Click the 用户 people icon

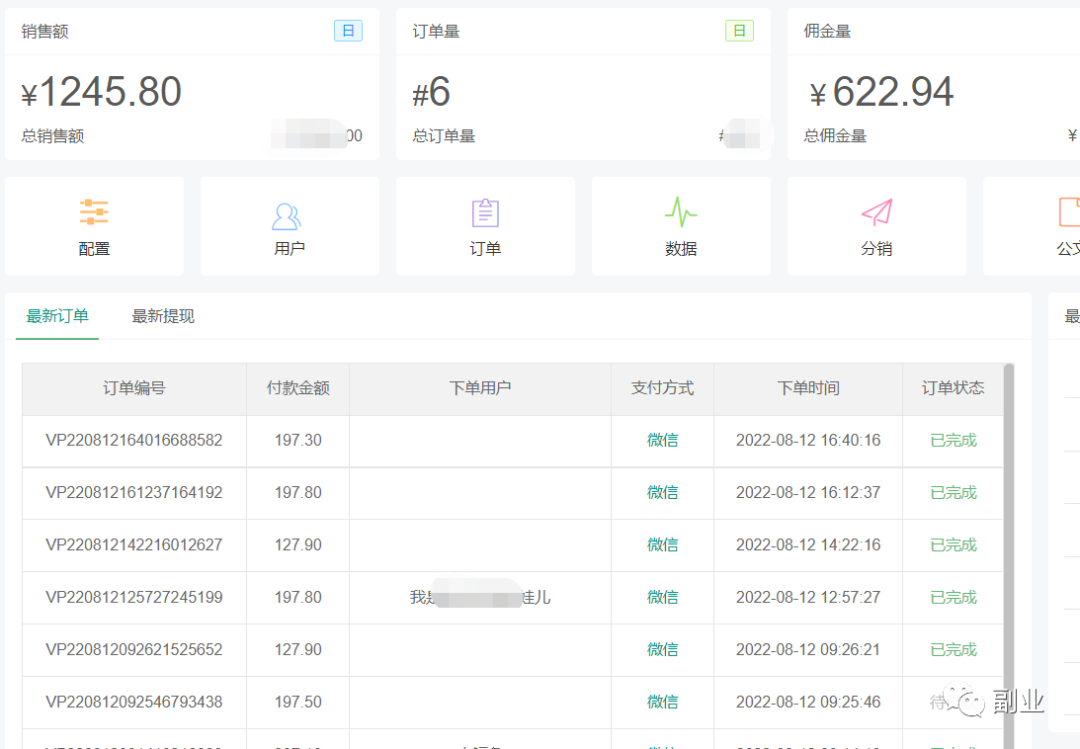coord(288,214)
